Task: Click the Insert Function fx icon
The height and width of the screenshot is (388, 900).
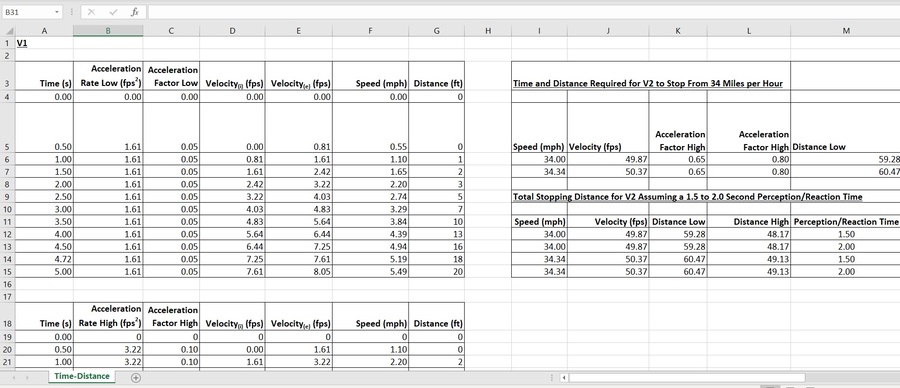Action: click(x=134, y=12)
